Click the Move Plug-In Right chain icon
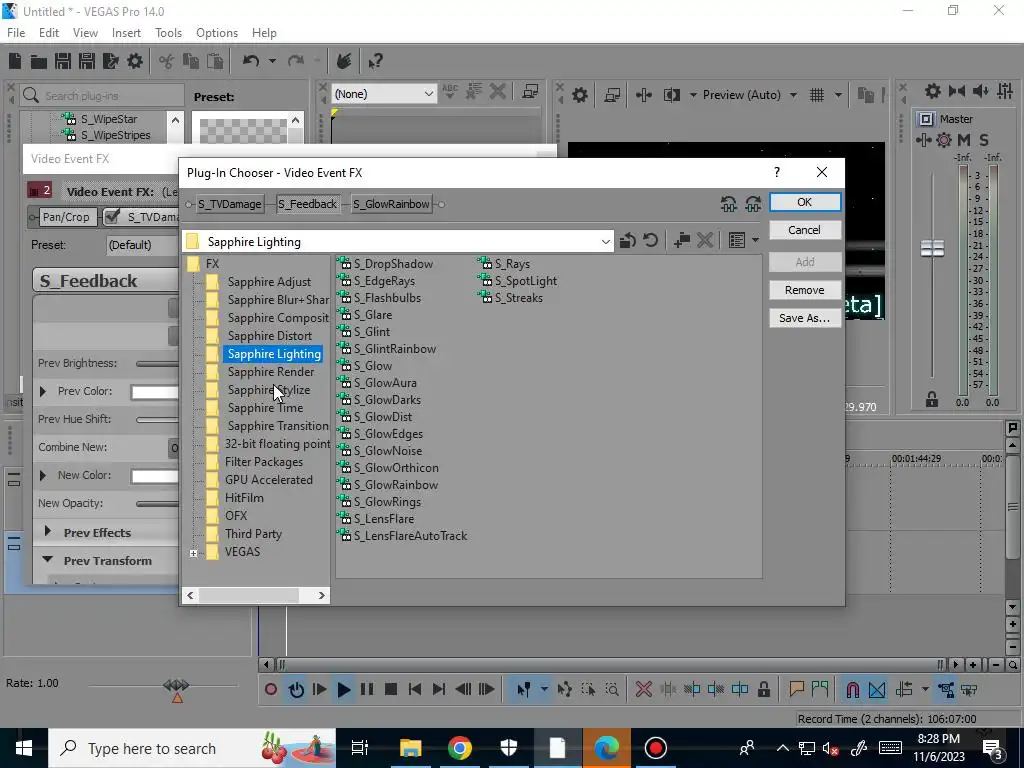Screen dimensions: 1024x768 [x=753, y=204]
